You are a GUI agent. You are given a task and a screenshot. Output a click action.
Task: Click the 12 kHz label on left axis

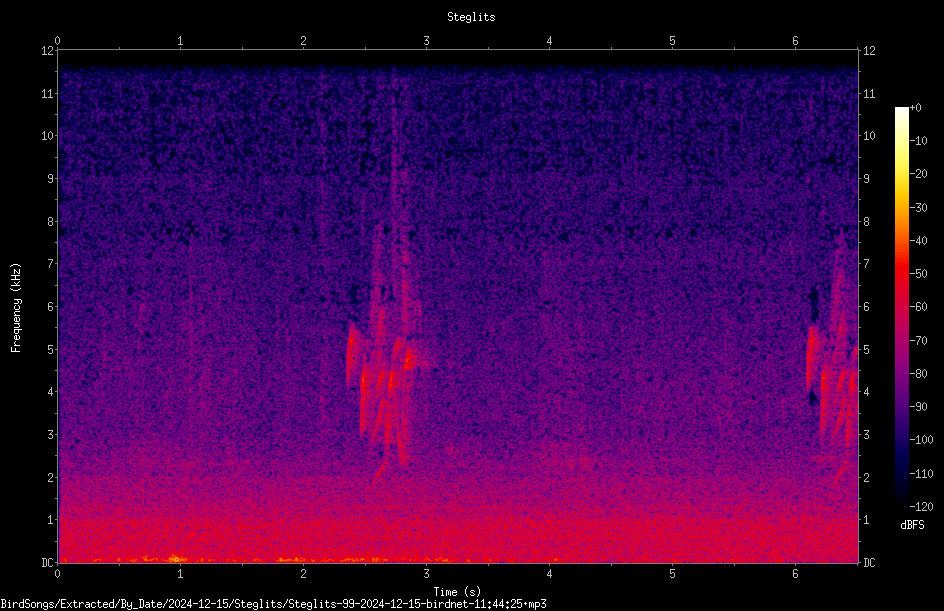pos(48,51)
